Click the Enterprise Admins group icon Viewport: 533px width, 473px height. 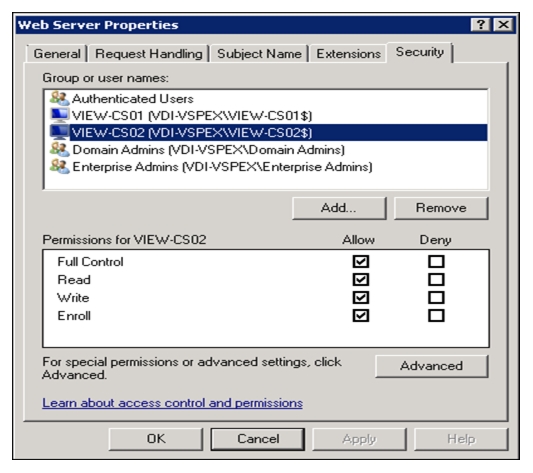[x=60, y=166]
